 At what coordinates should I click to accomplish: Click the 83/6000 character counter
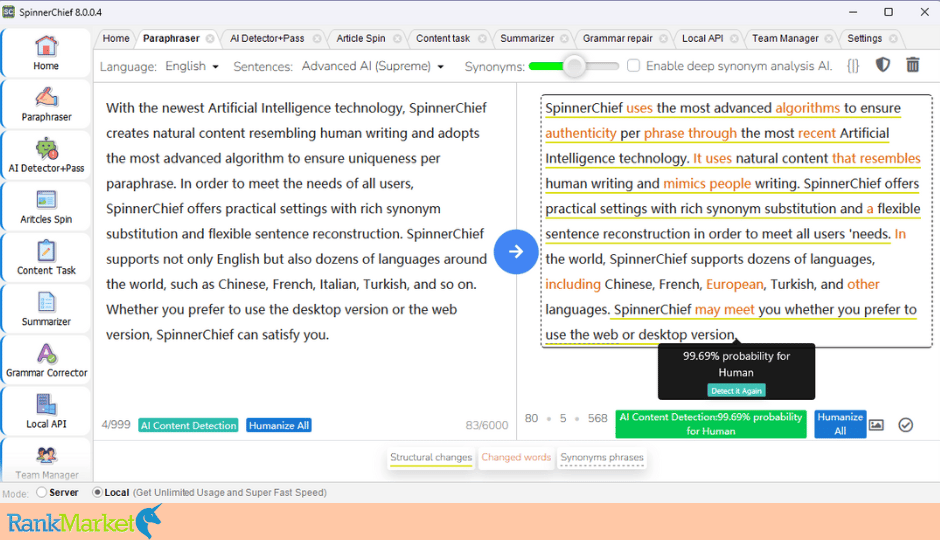(487, 426)
